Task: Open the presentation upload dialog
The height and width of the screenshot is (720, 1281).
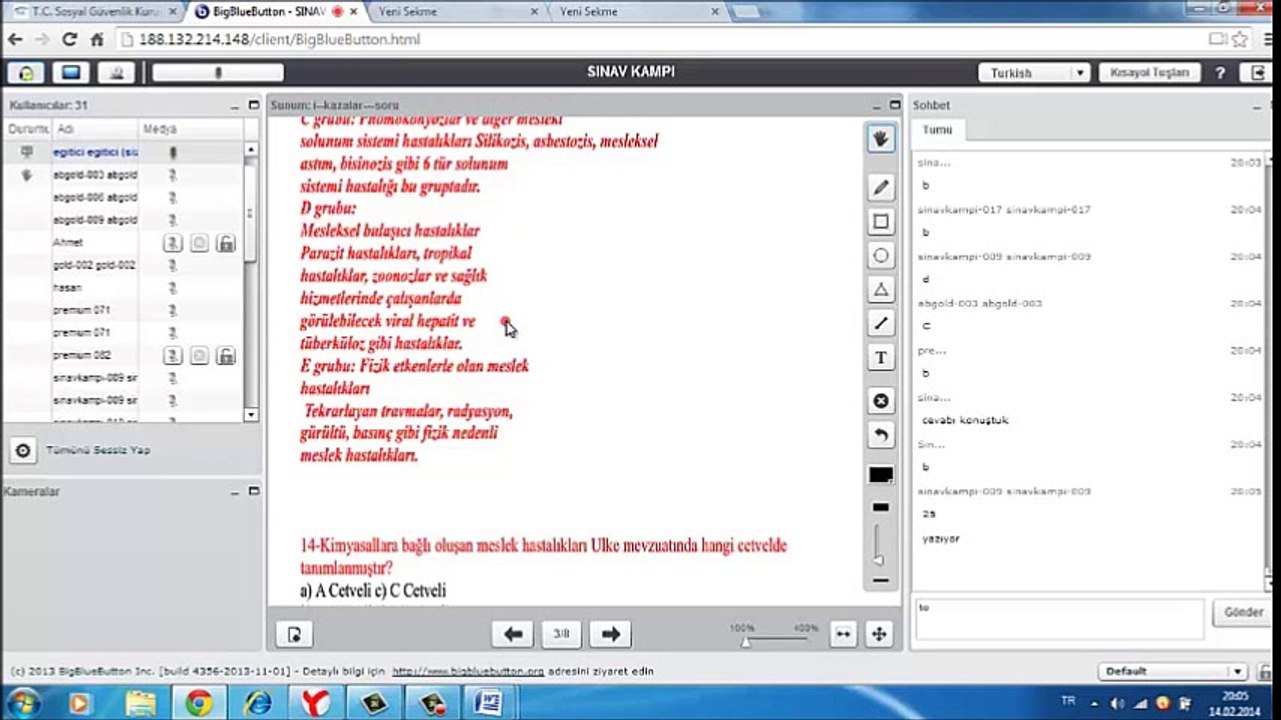Action: pyautogui.click(x=294, y=634)
